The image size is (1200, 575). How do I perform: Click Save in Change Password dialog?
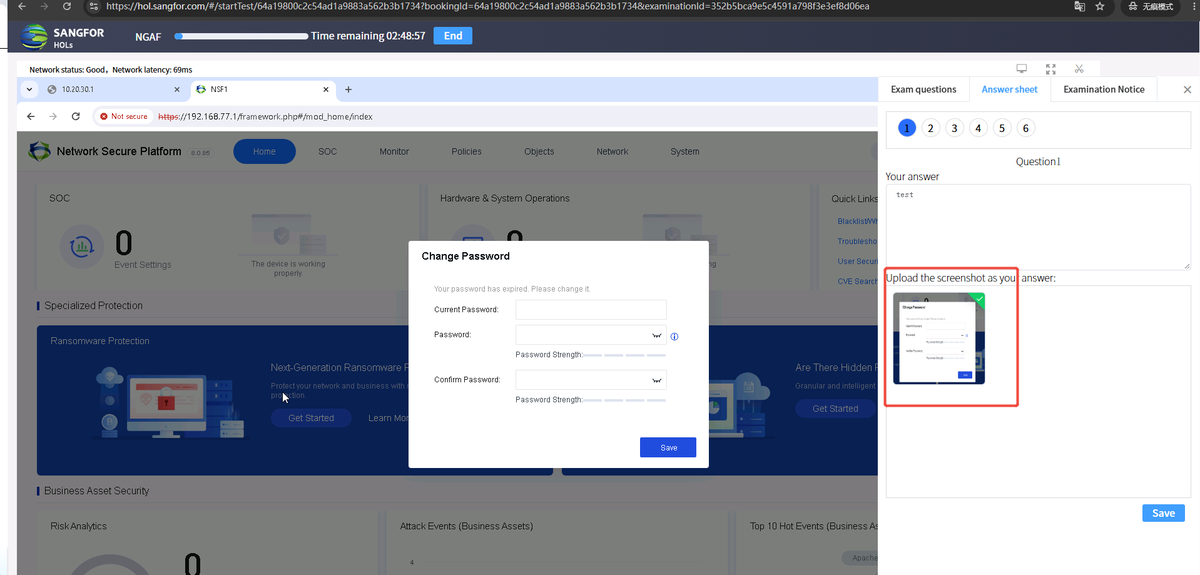[x=668, y=447]
